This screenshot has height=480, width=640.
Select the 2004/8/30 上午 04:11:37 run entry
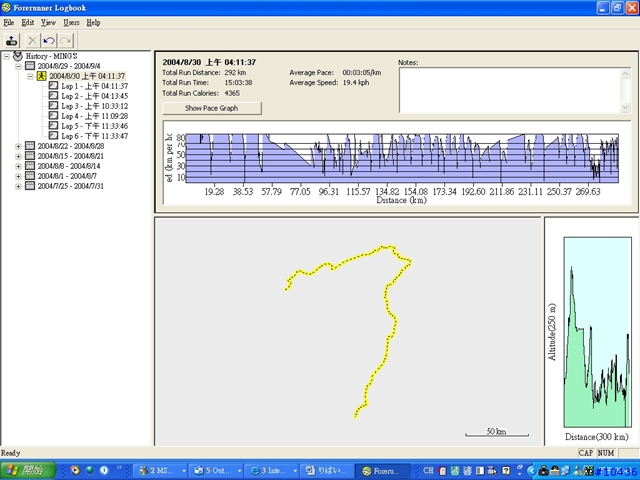pyautogui.click(x=87, y=76)
